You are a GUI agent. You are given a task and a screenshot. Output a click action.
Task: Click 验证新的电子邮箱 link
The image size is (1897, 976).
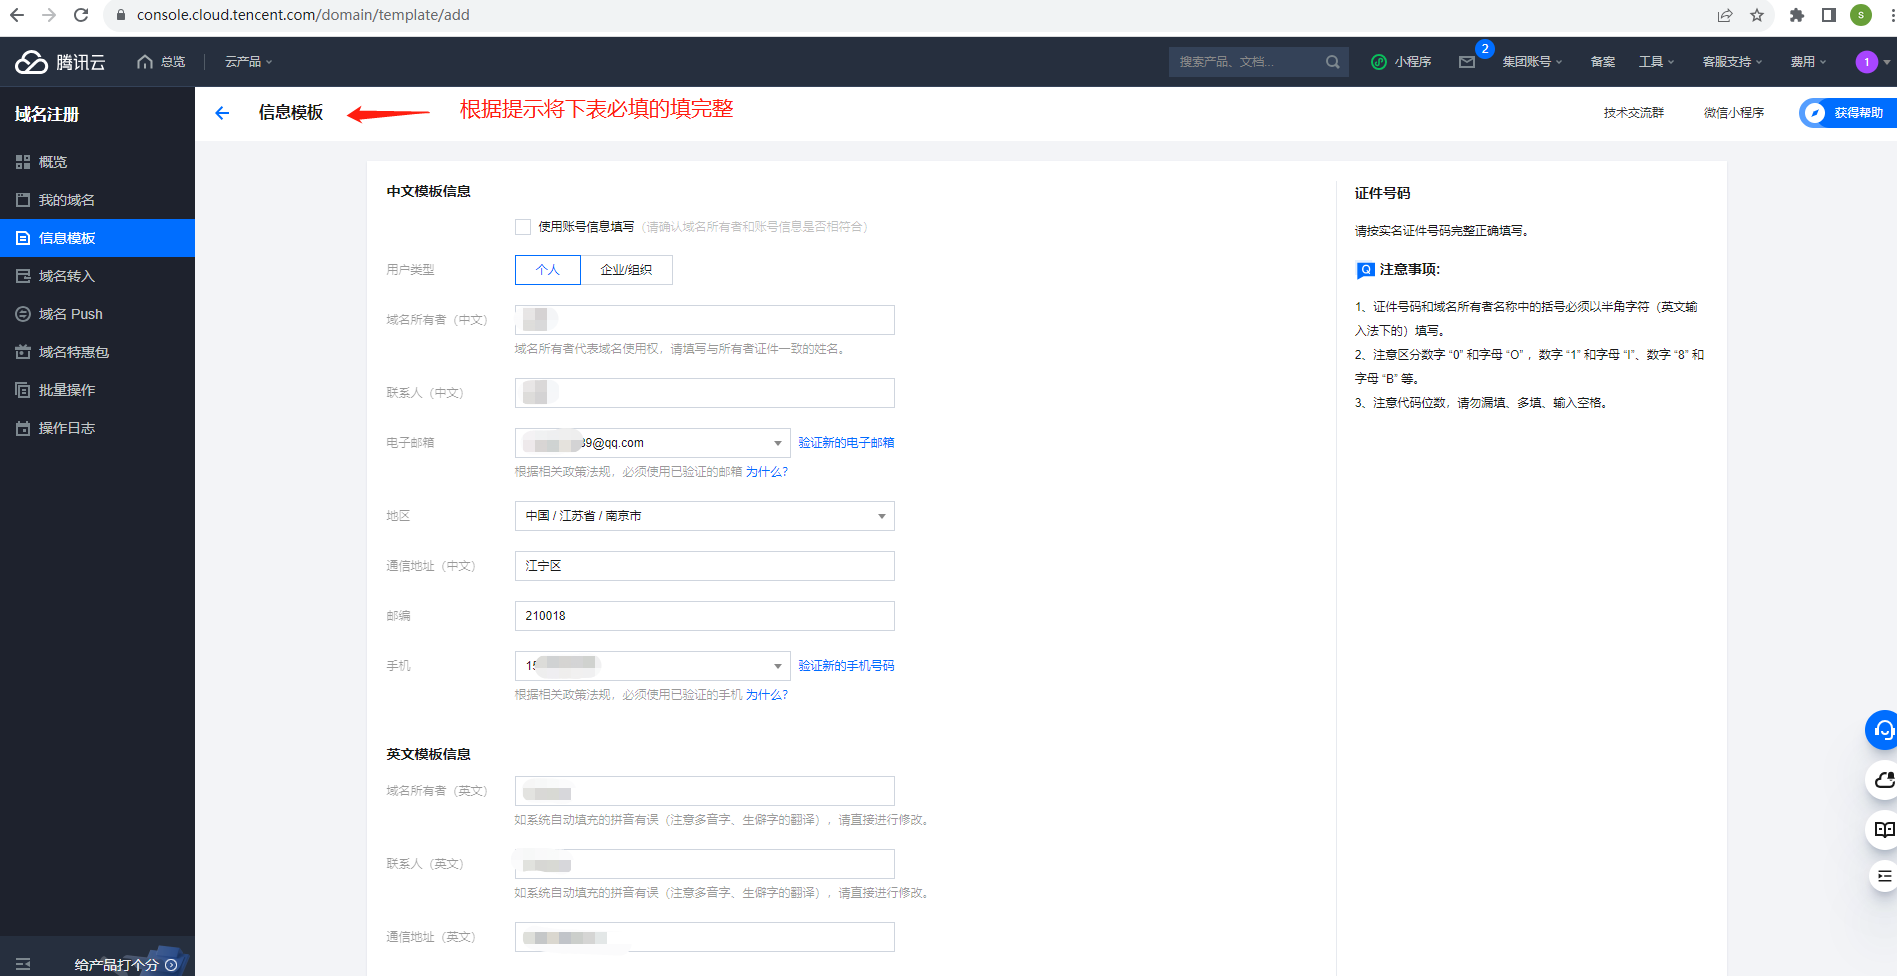pos(846,443)
